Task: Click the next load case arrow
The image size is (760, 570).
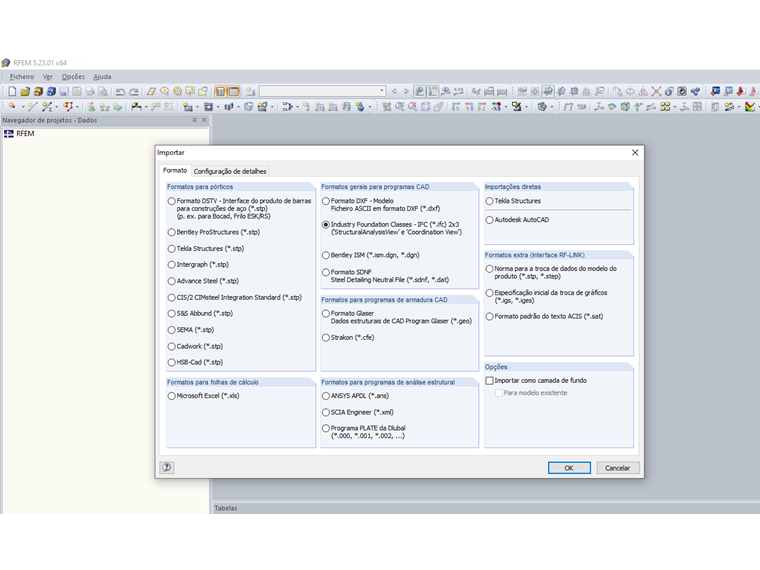Action: (x=406, y=91)
